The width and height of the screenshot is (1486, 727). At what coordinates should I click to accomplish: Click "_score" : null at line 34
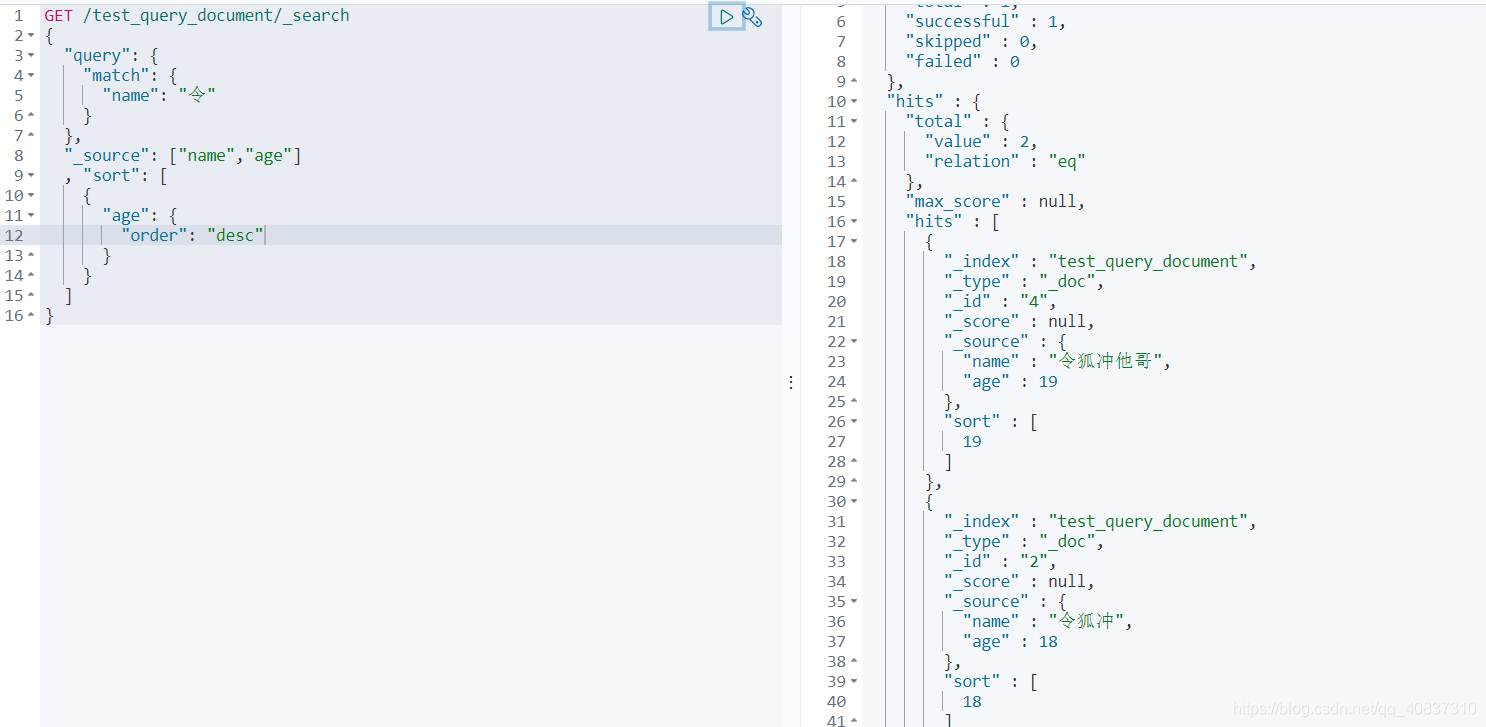point(1019,581)
